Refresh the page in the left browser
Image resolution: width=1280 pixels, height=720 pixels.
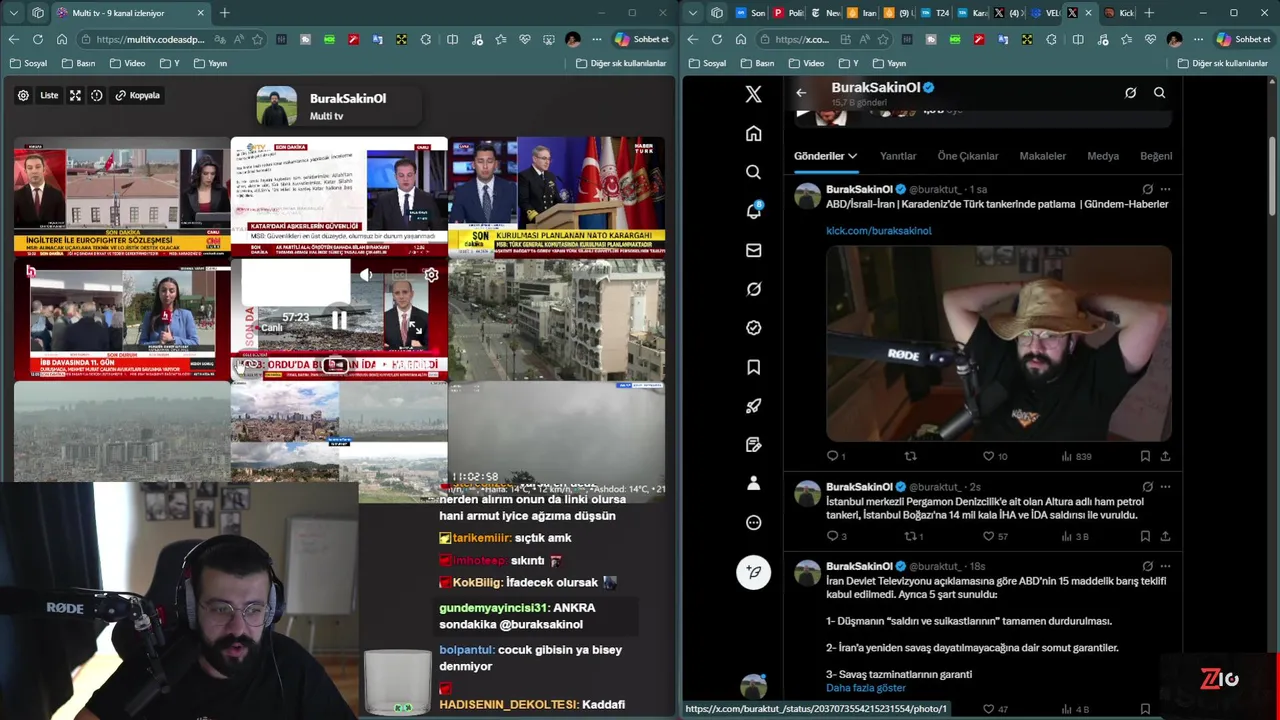38,39
